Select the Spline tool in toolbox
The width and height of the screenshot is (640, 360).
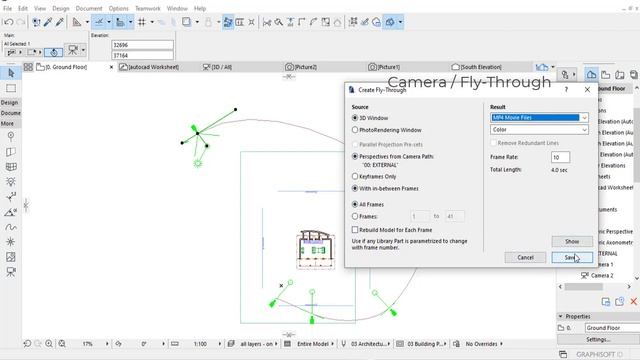coord(11,227)
